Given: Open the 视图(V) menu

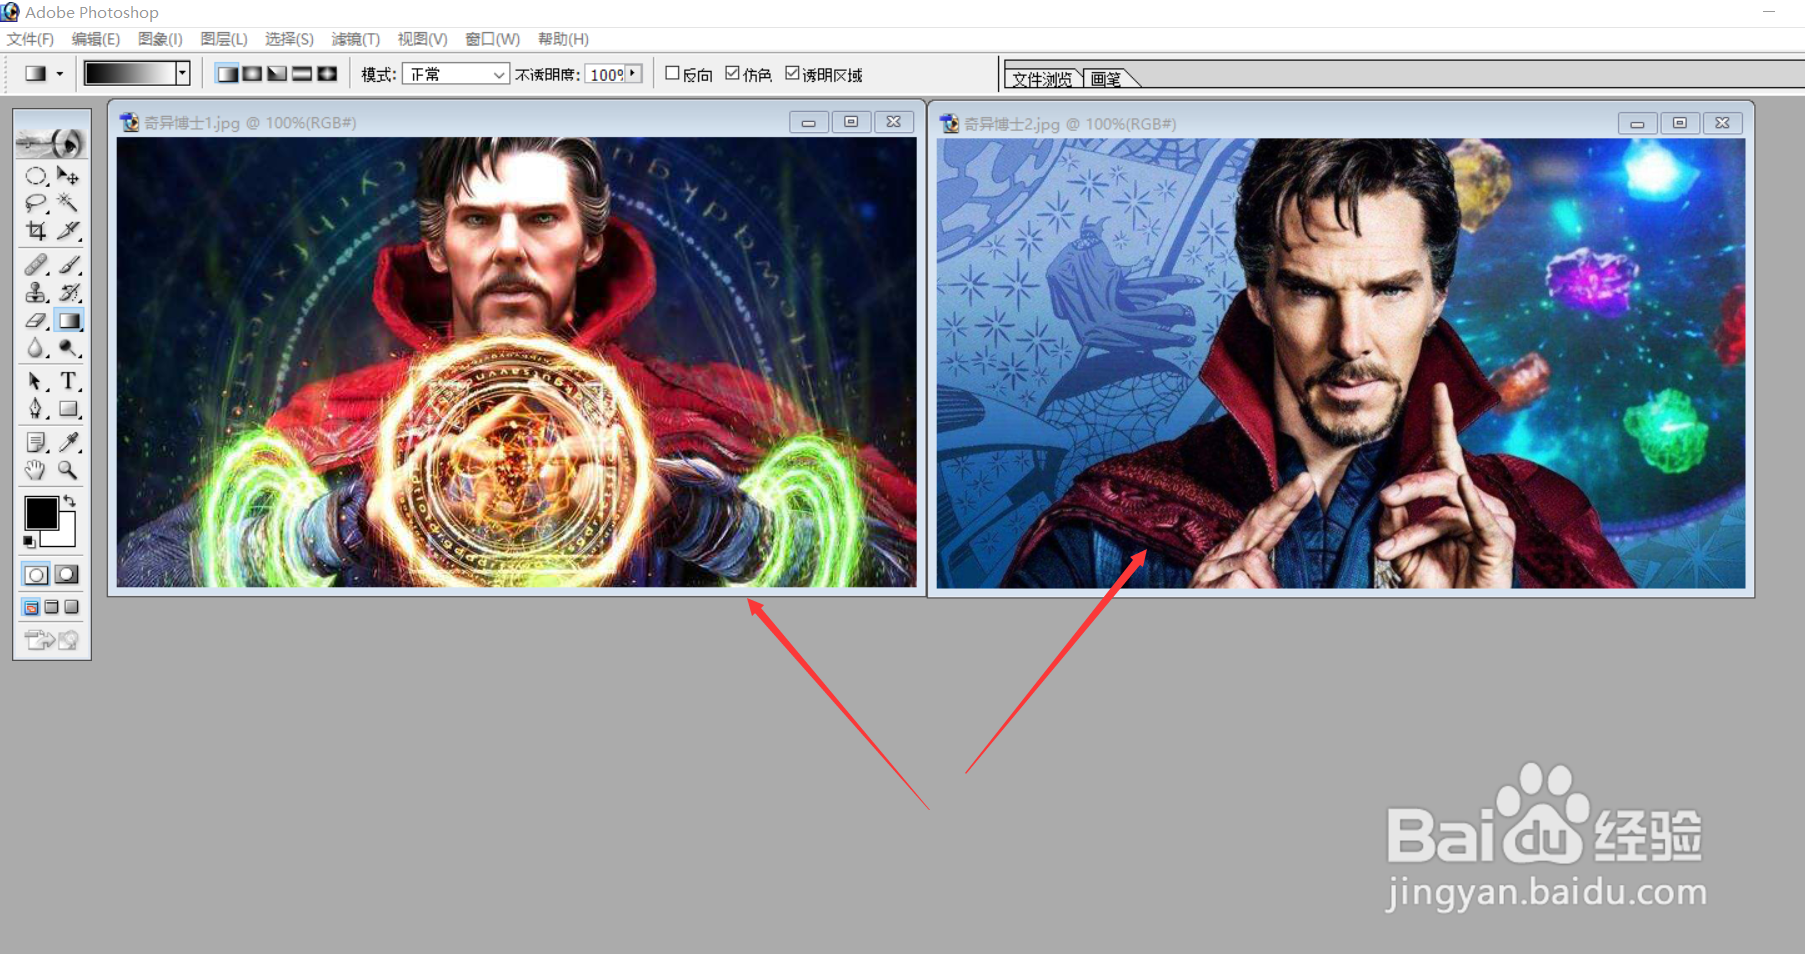Looking at the screenshot, I should coord(422,39).
